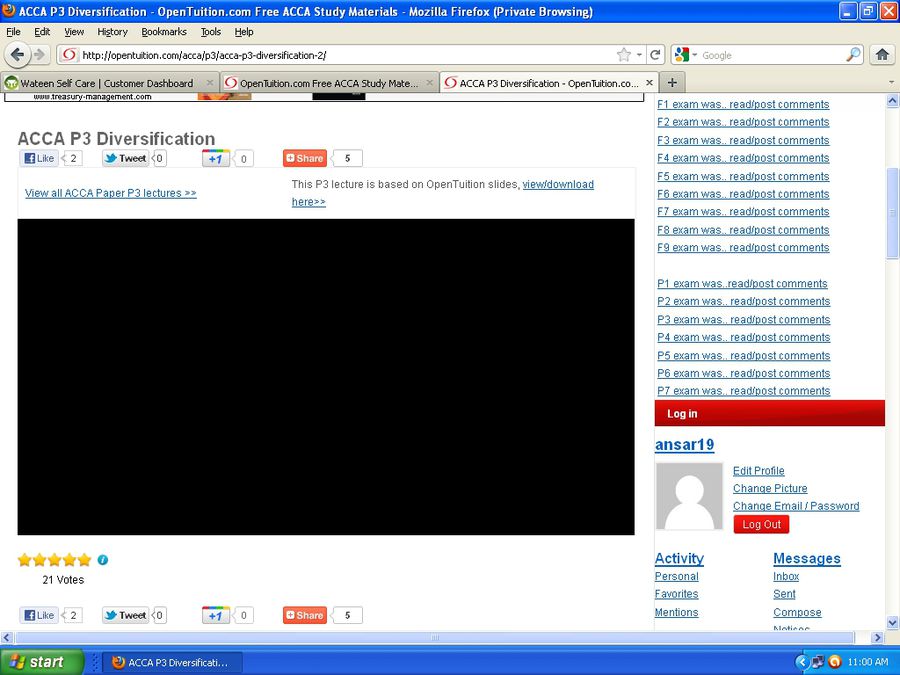Click the red Log Out button
The width and height of the screenshot is (900, 675).
(x=762, y=524)
